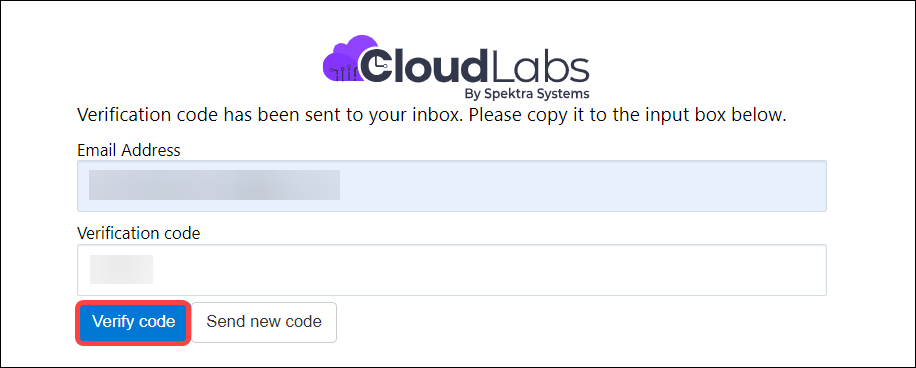This screenshot has height=368, width=916.
Task: Click the blurred email value in the Email field
Action: [x=214, y=185]
